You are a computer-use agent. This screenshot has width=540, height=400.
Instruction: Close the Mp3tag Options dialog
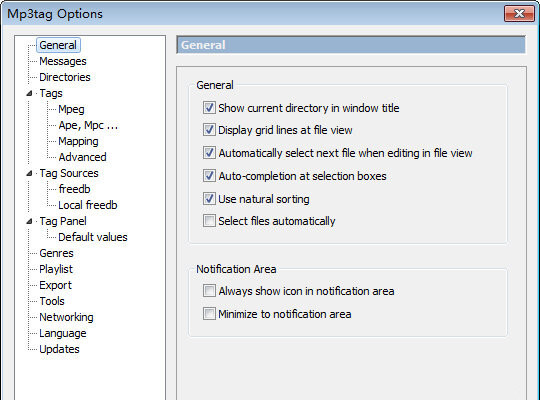(519, 14)
